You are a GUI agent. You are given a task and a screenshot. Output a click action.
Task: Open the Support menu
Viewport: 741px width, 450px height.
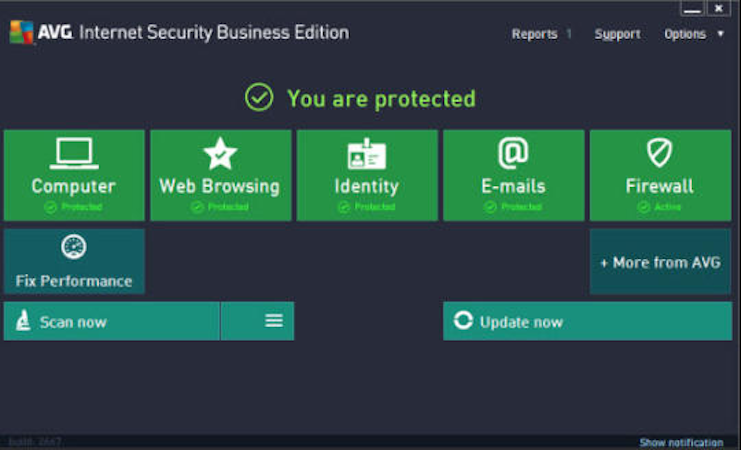618,34
